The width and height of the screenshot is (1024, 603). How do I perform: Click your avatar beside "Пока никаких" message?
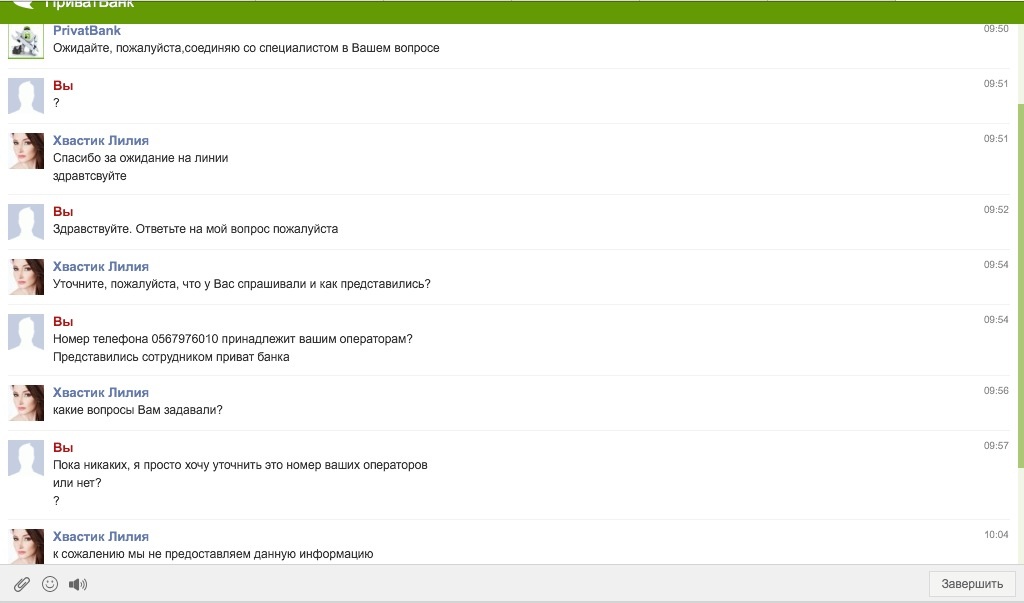[26, 458]
